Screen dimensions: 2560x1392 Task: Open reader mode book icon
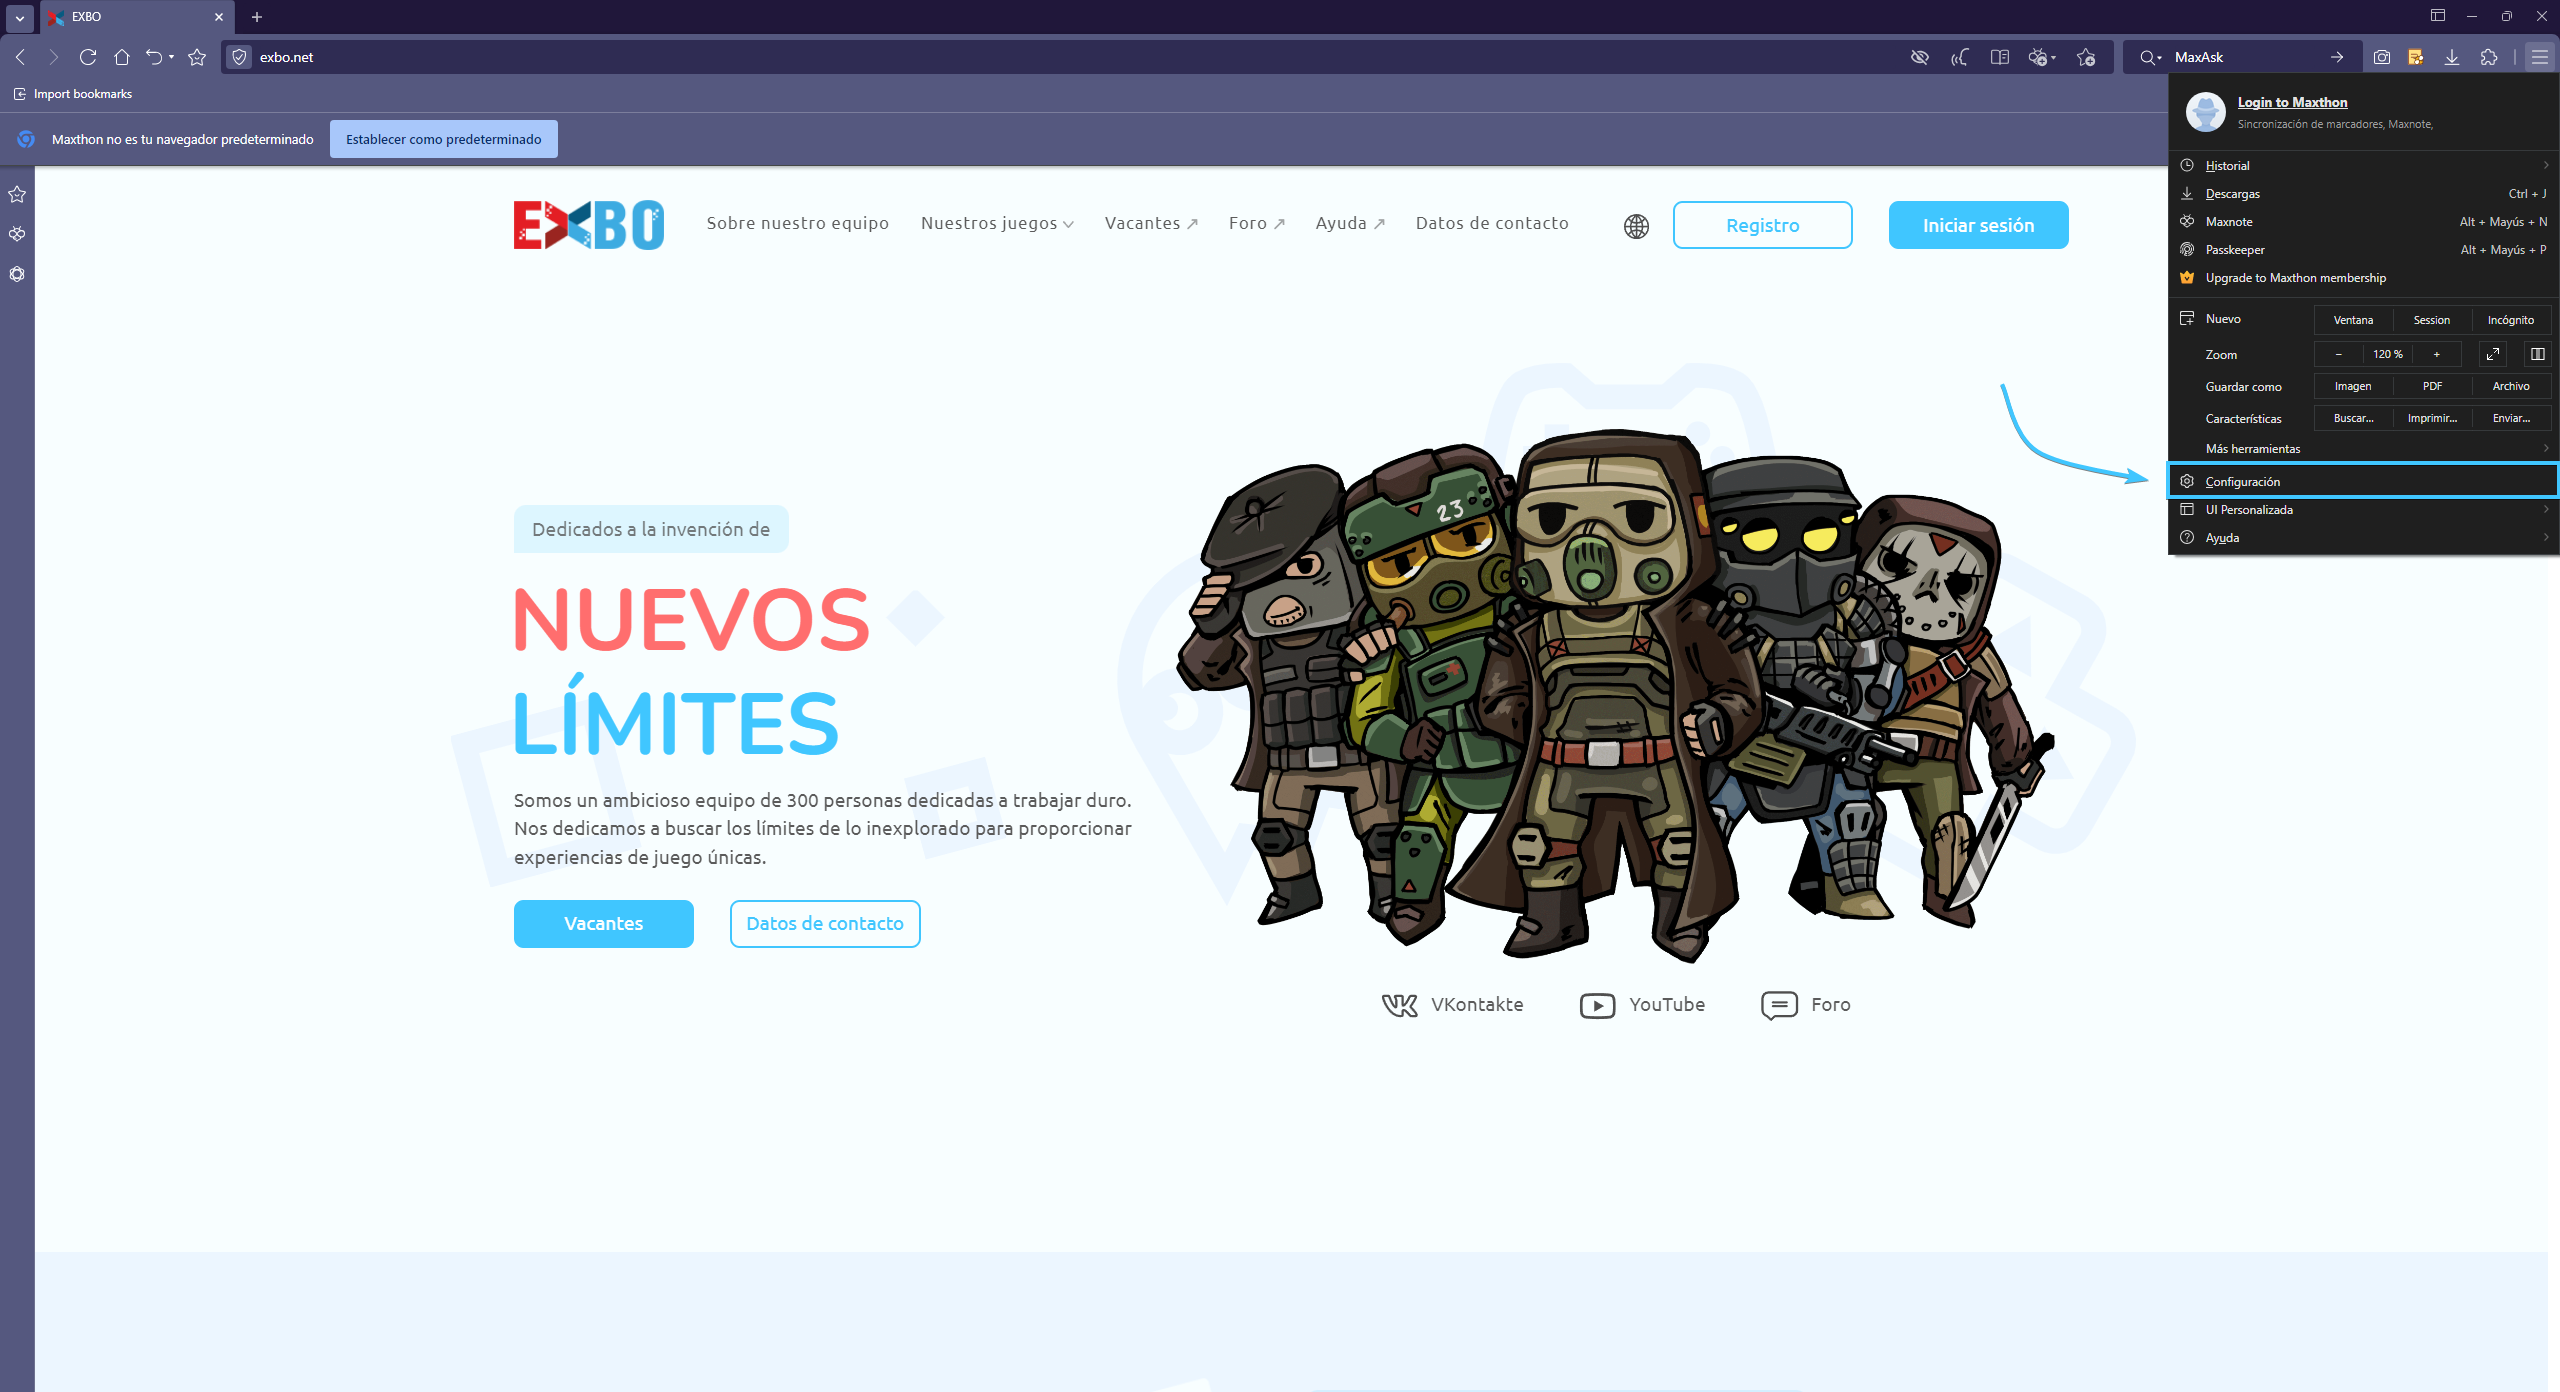(1999, 57)
